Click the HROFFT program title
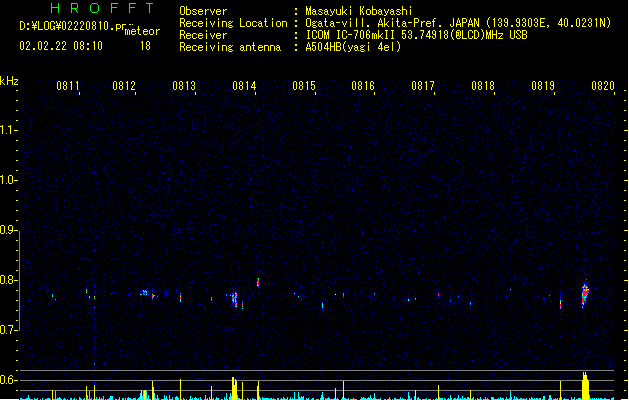The height and width of the screenshot is (400, 629). coord(102,8)
